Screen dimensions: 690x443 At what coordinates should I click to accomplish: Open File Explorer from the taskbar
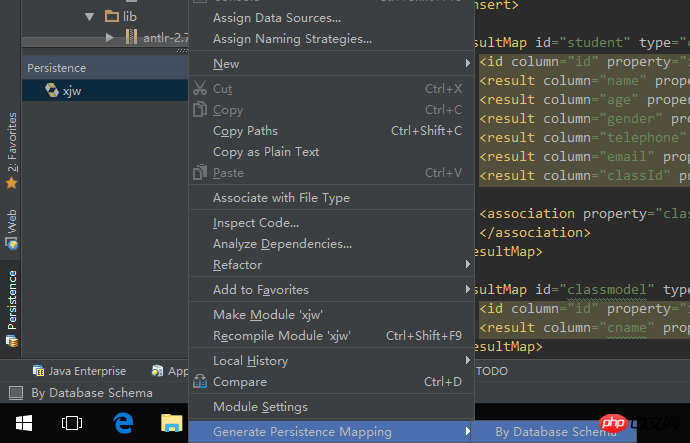click(171, 423)
